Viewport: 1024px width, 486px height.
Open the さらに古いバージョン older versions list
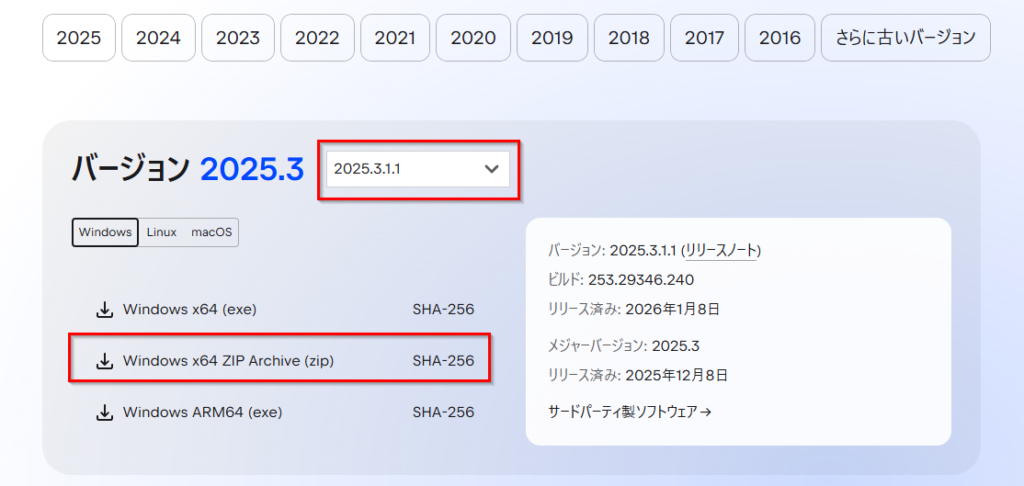point(905,38)
